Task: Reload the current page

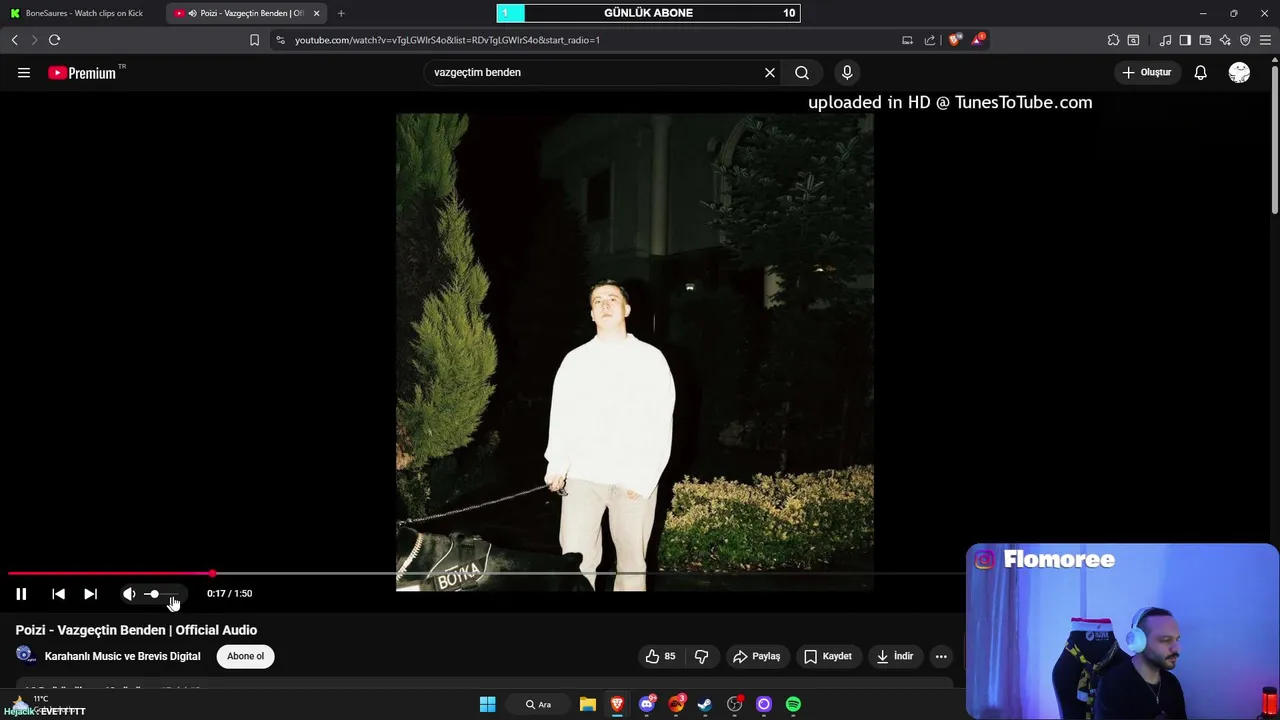Action: 54,40
